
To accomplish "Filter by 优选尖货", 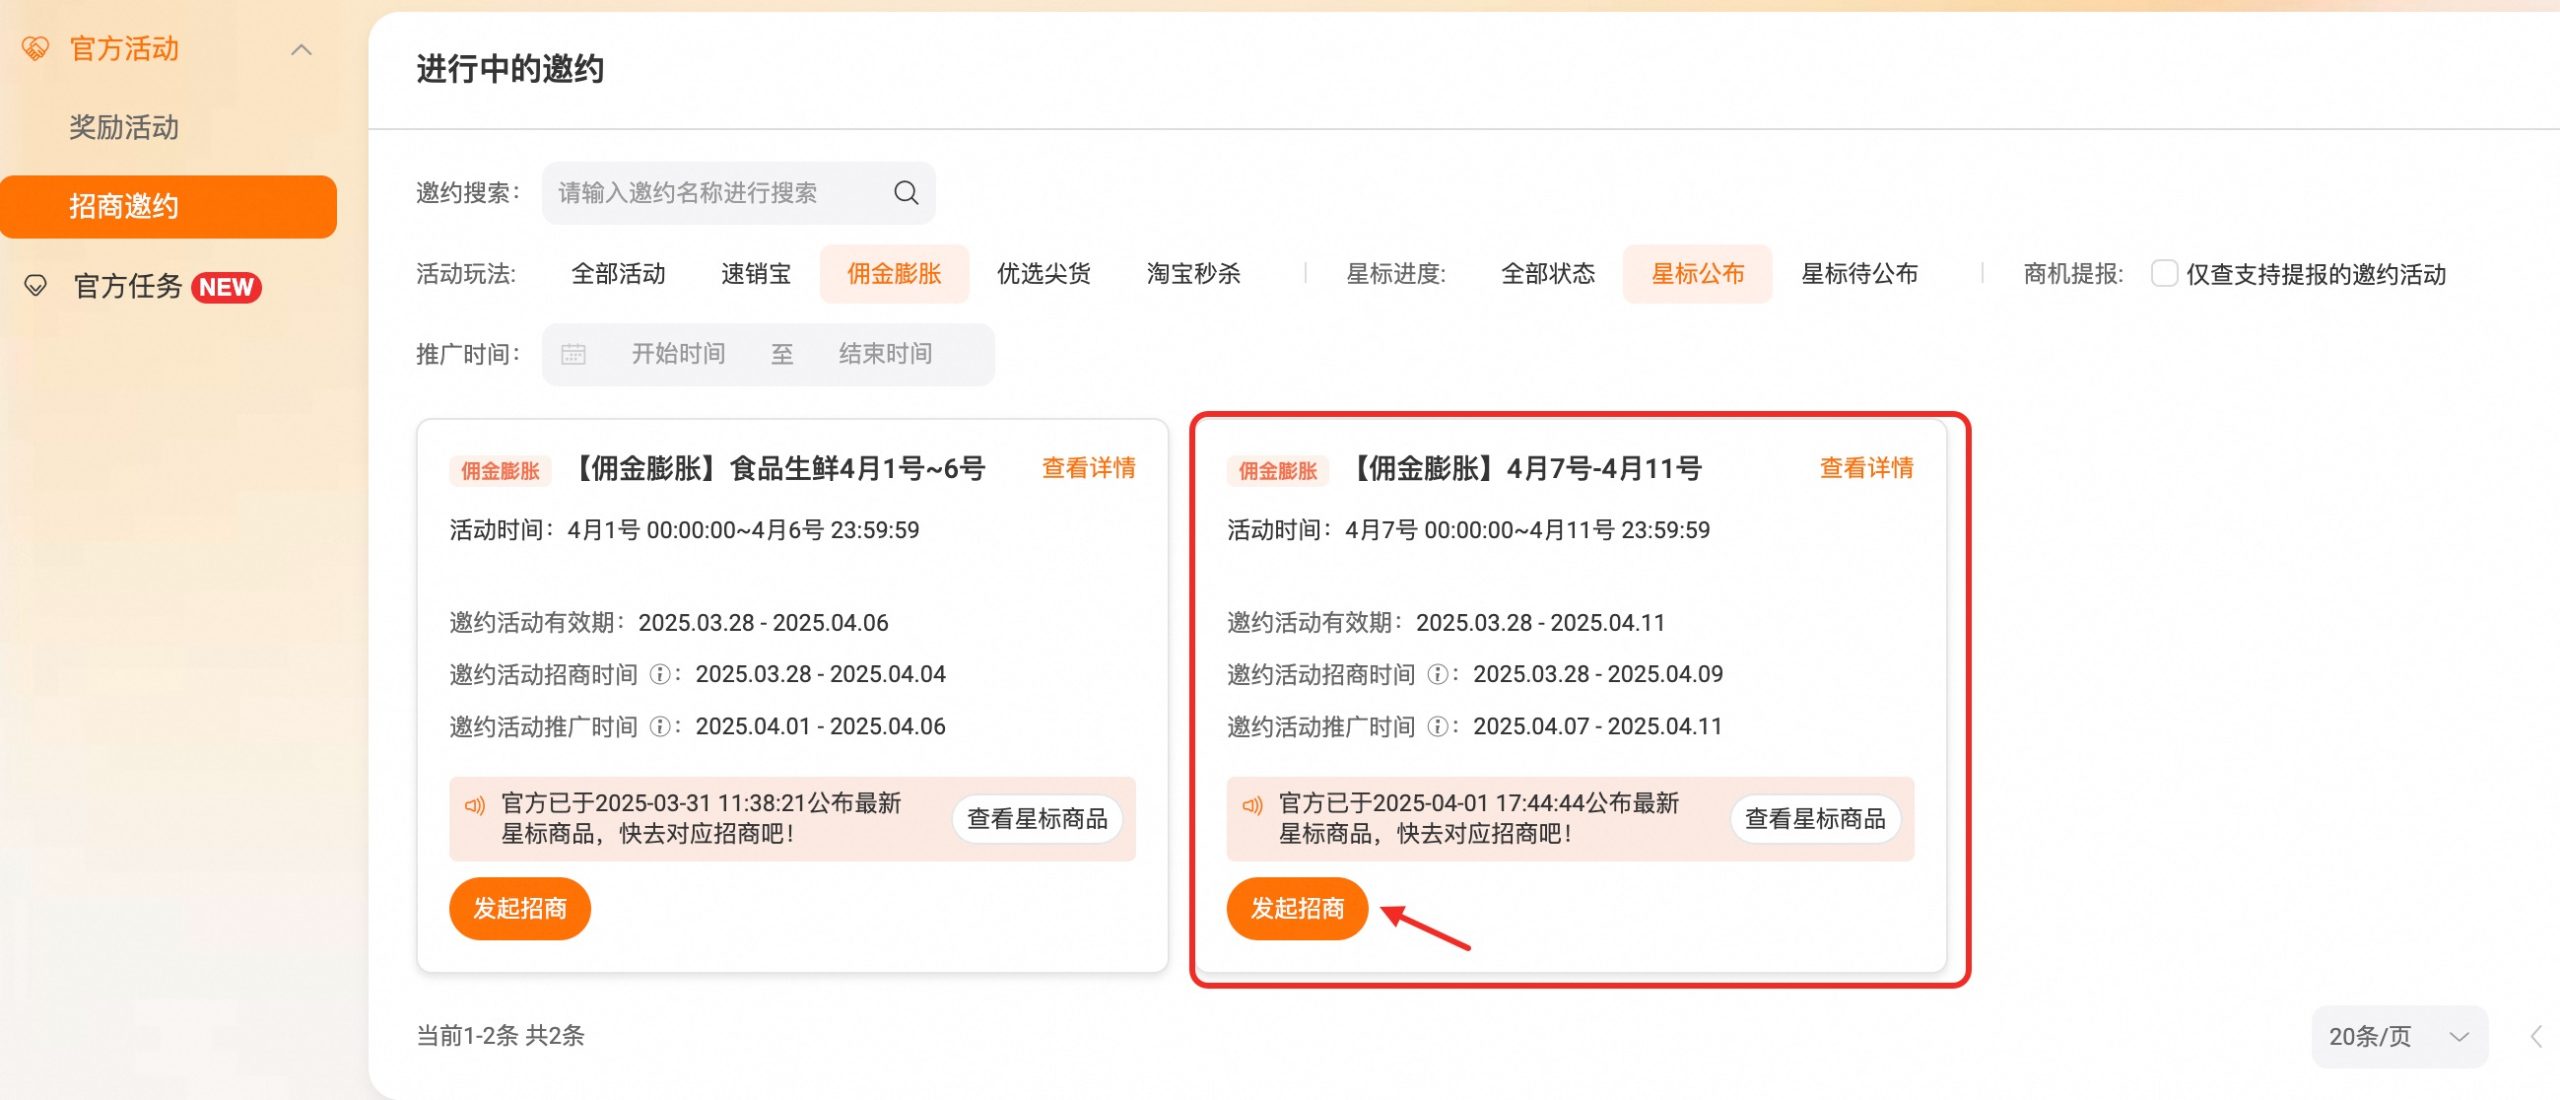I will coord(1043,273).
